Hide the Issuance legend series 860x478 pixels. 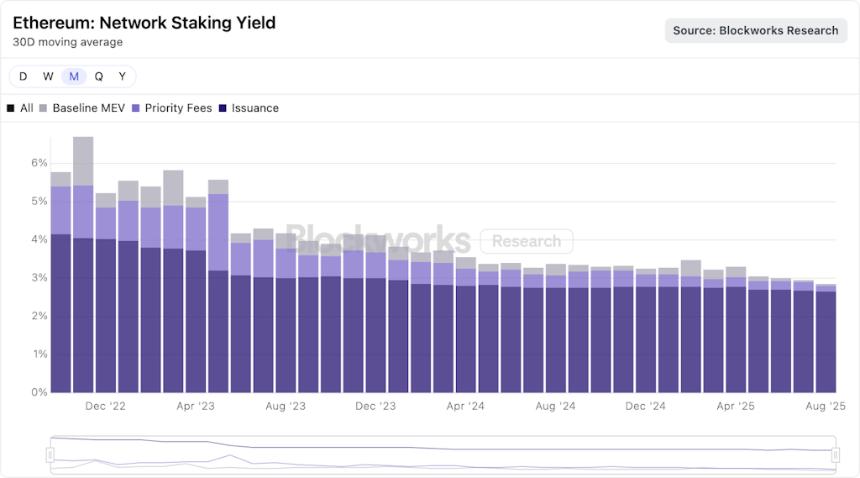pos(255,108)
